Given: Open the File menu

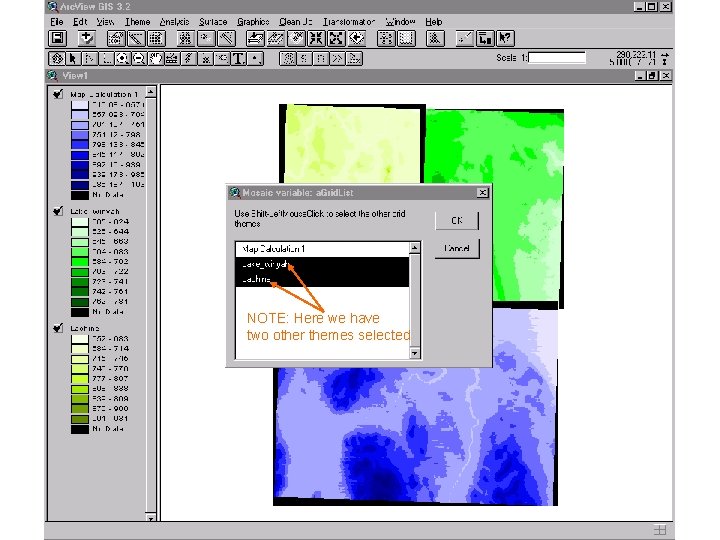Looking at the screenshot, I should (56, 22).
